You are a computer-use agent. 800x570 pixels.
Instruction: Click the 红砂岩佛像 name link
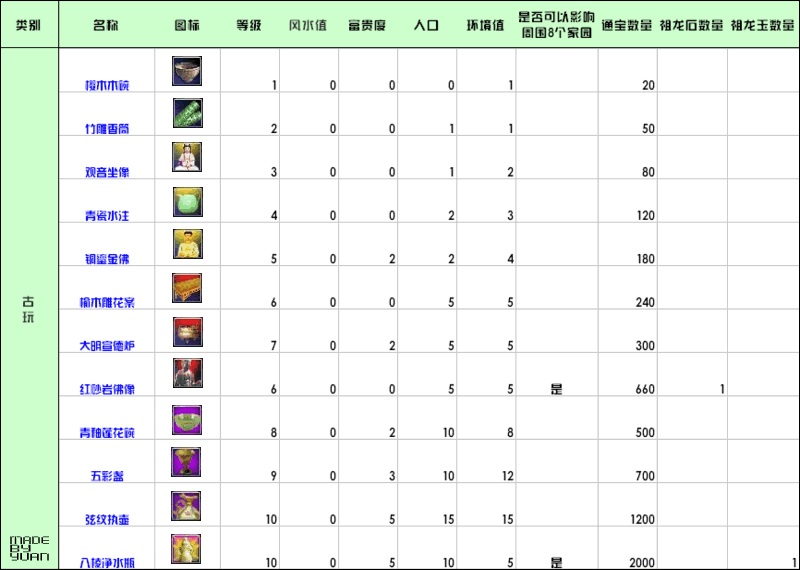[107, 389]
